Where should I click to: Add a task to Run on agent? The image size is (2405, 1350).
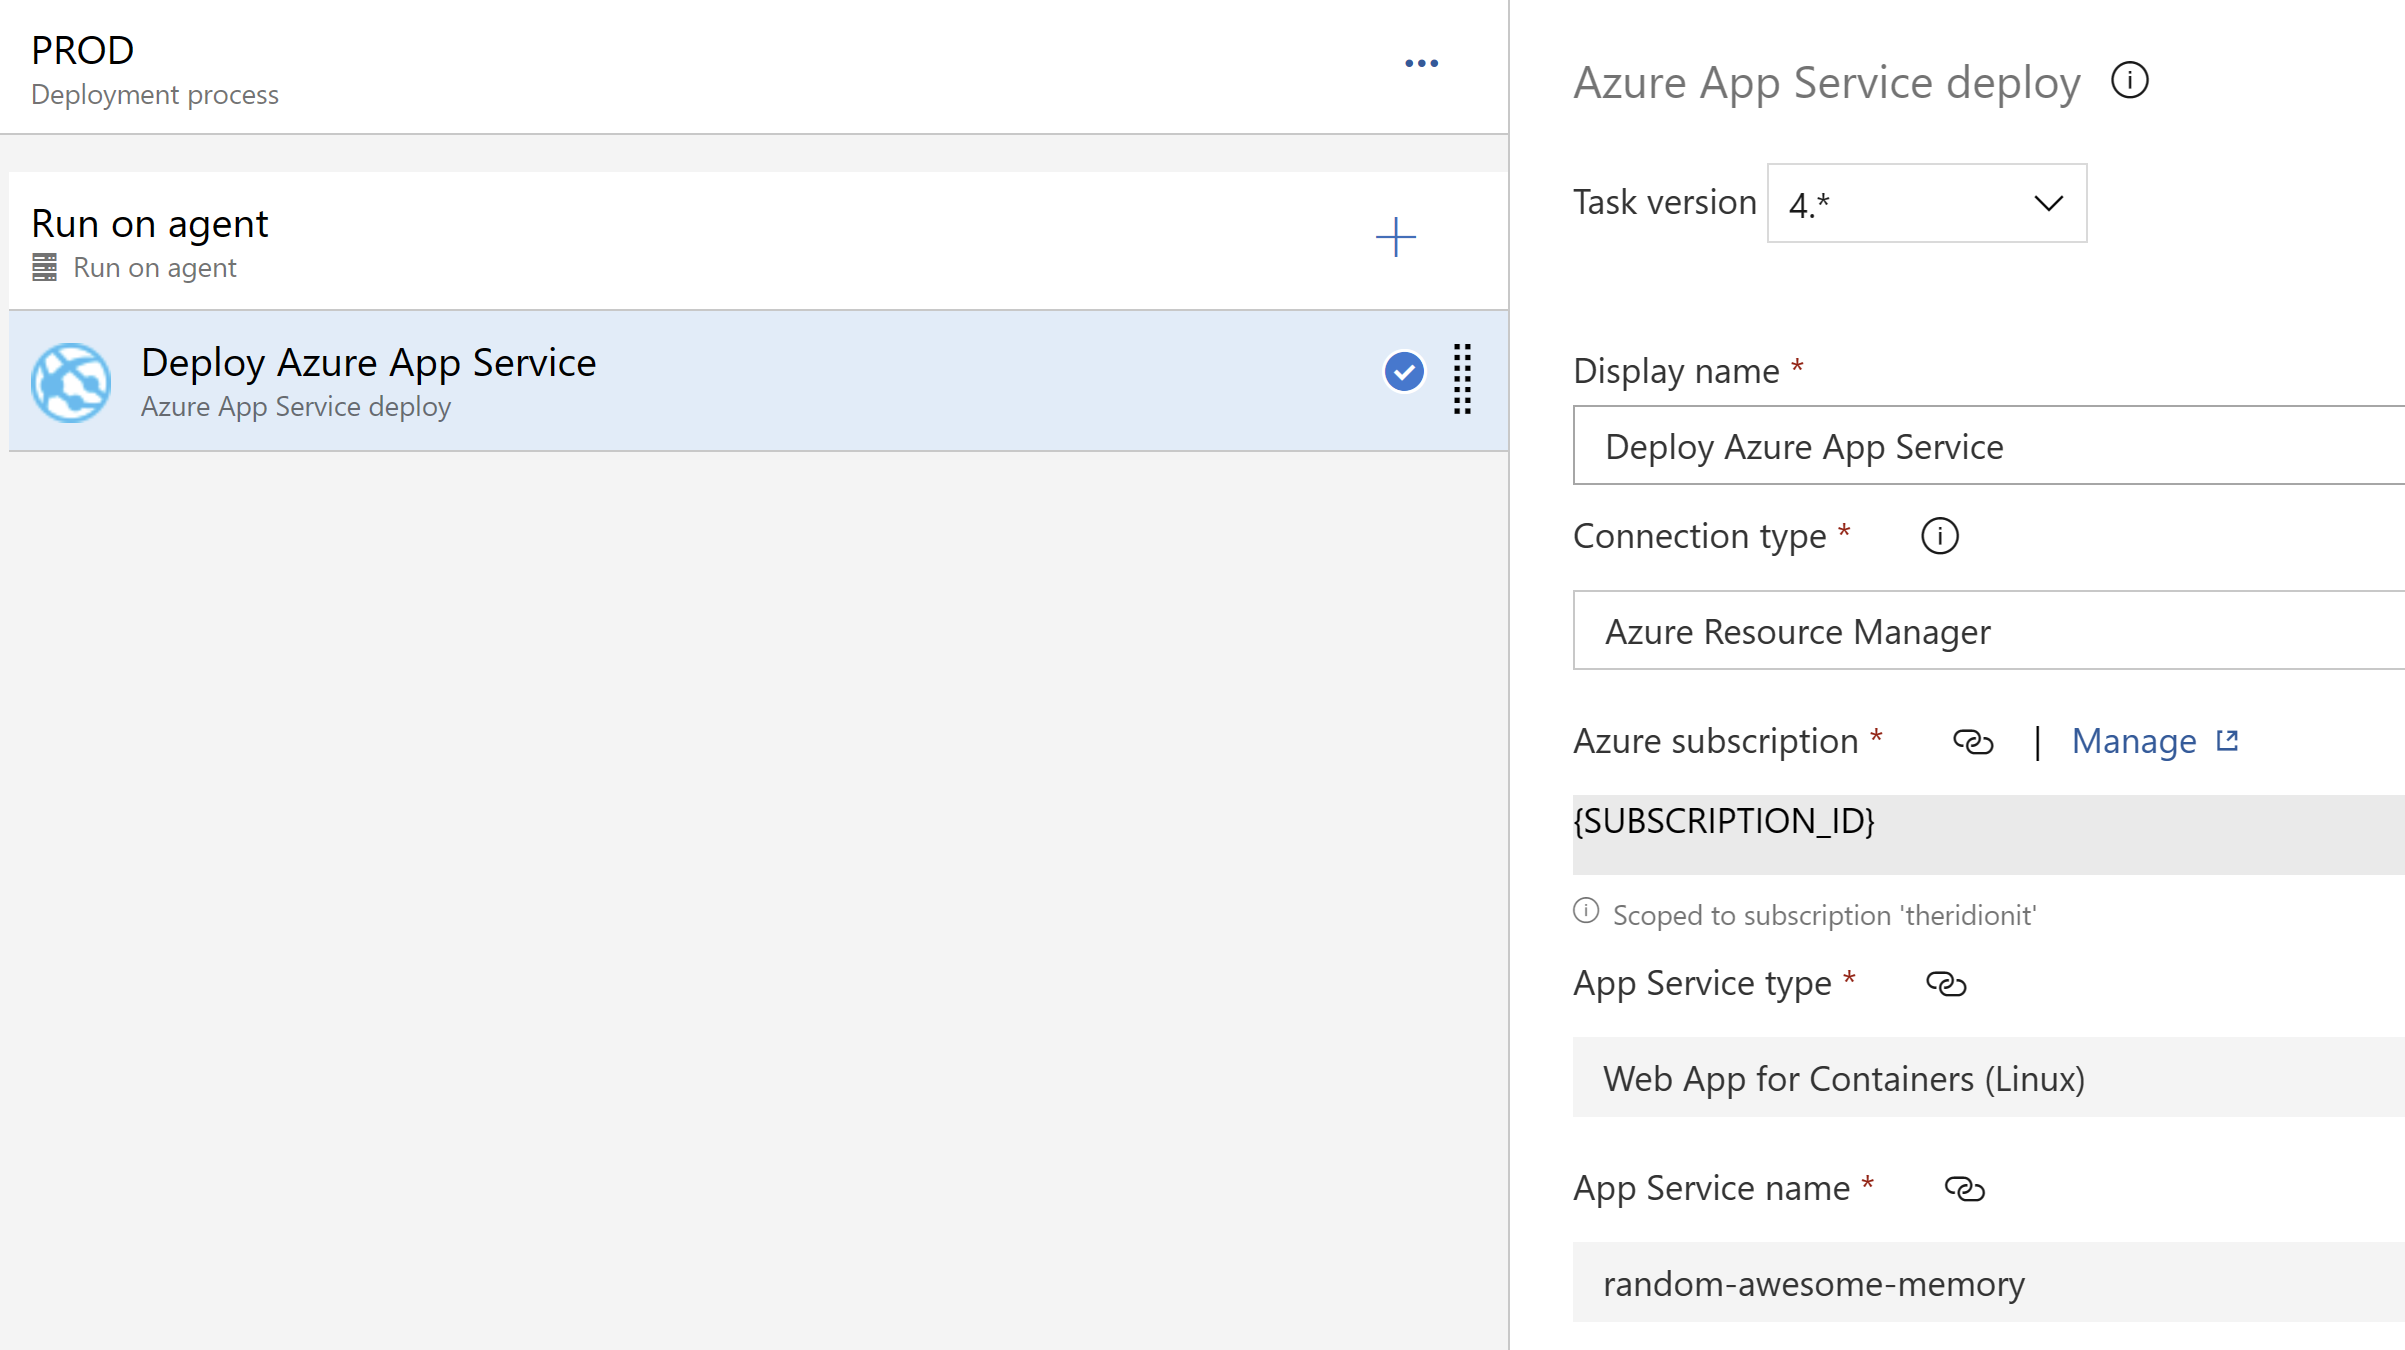[x=1395, y=238]
